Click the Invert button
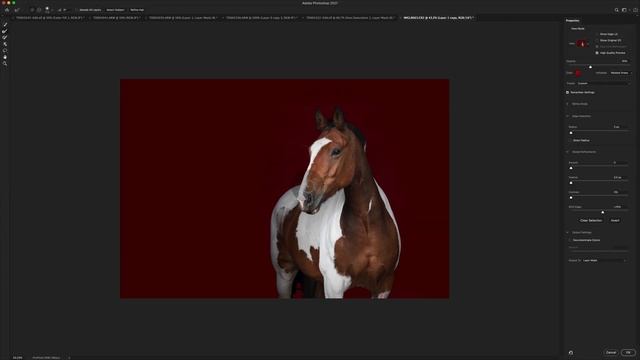Viewport: 640px width, 360px height. tap(615, 220)
